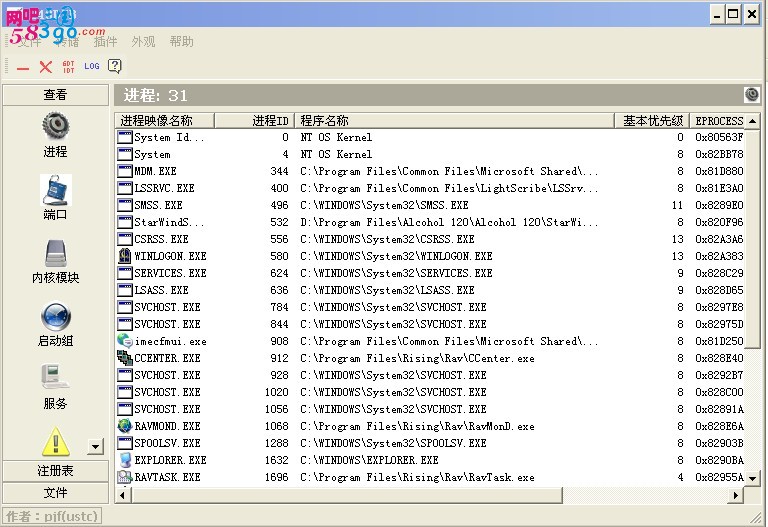Click the 进程: 31 header label
This screenshot has width=768, height=527.
pyautogui.click(x=155, y=95)
